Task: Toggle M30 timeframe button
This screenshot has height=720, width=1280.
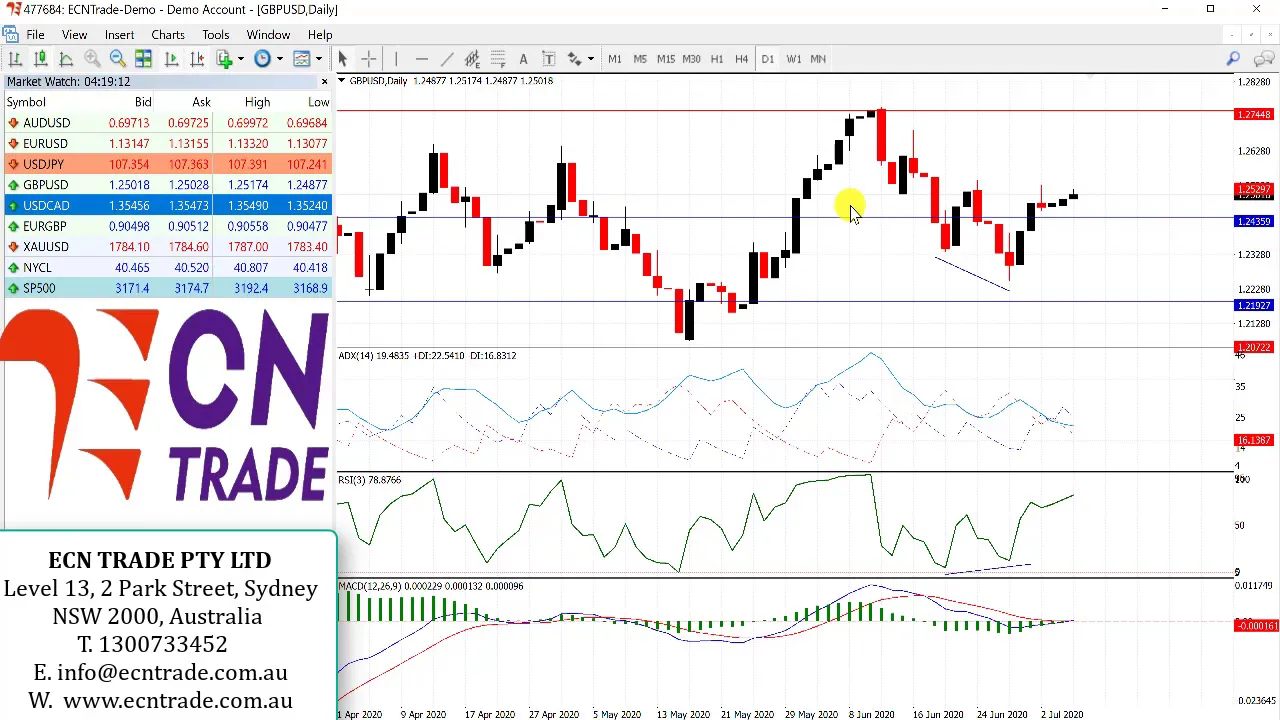Action: point(691,59)
